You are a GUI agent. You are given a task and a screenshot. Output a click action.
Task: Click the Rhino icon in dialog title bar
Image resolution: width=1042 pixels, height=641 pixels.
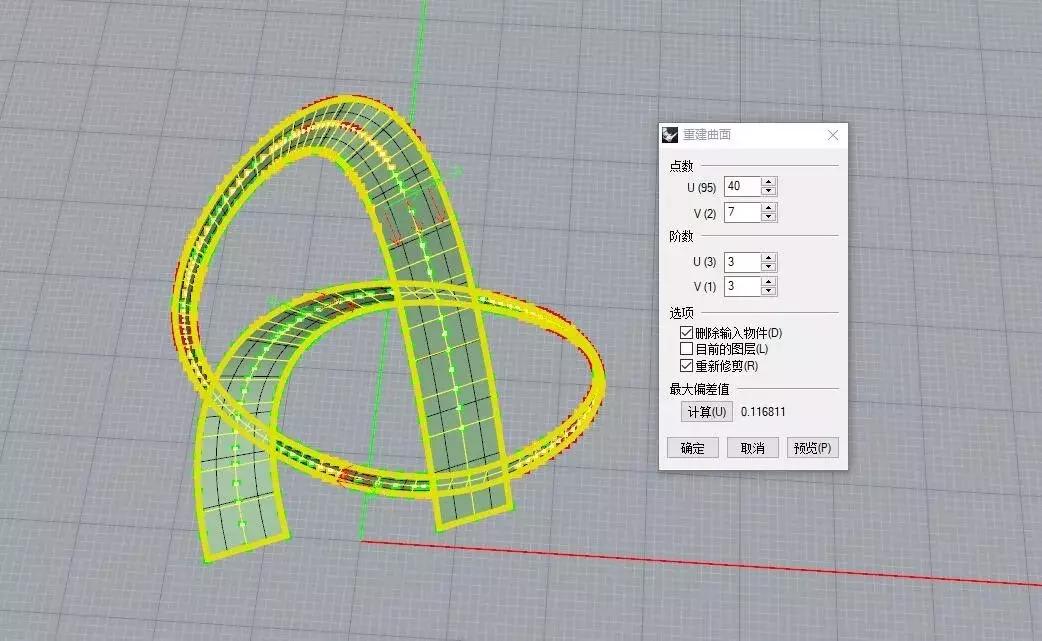pos(670,135)
